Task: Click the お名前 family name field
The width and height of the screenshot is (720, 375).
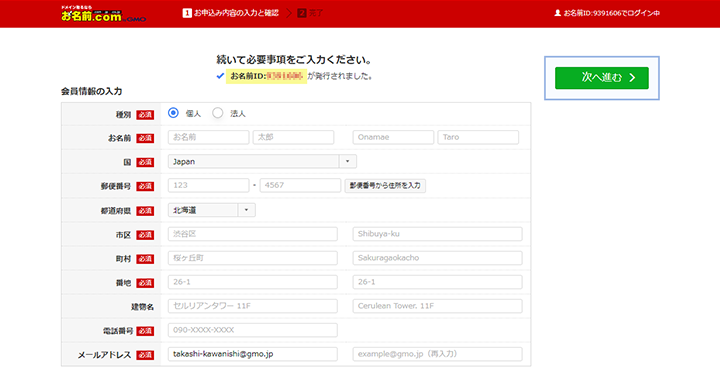Action: (208, 137)
